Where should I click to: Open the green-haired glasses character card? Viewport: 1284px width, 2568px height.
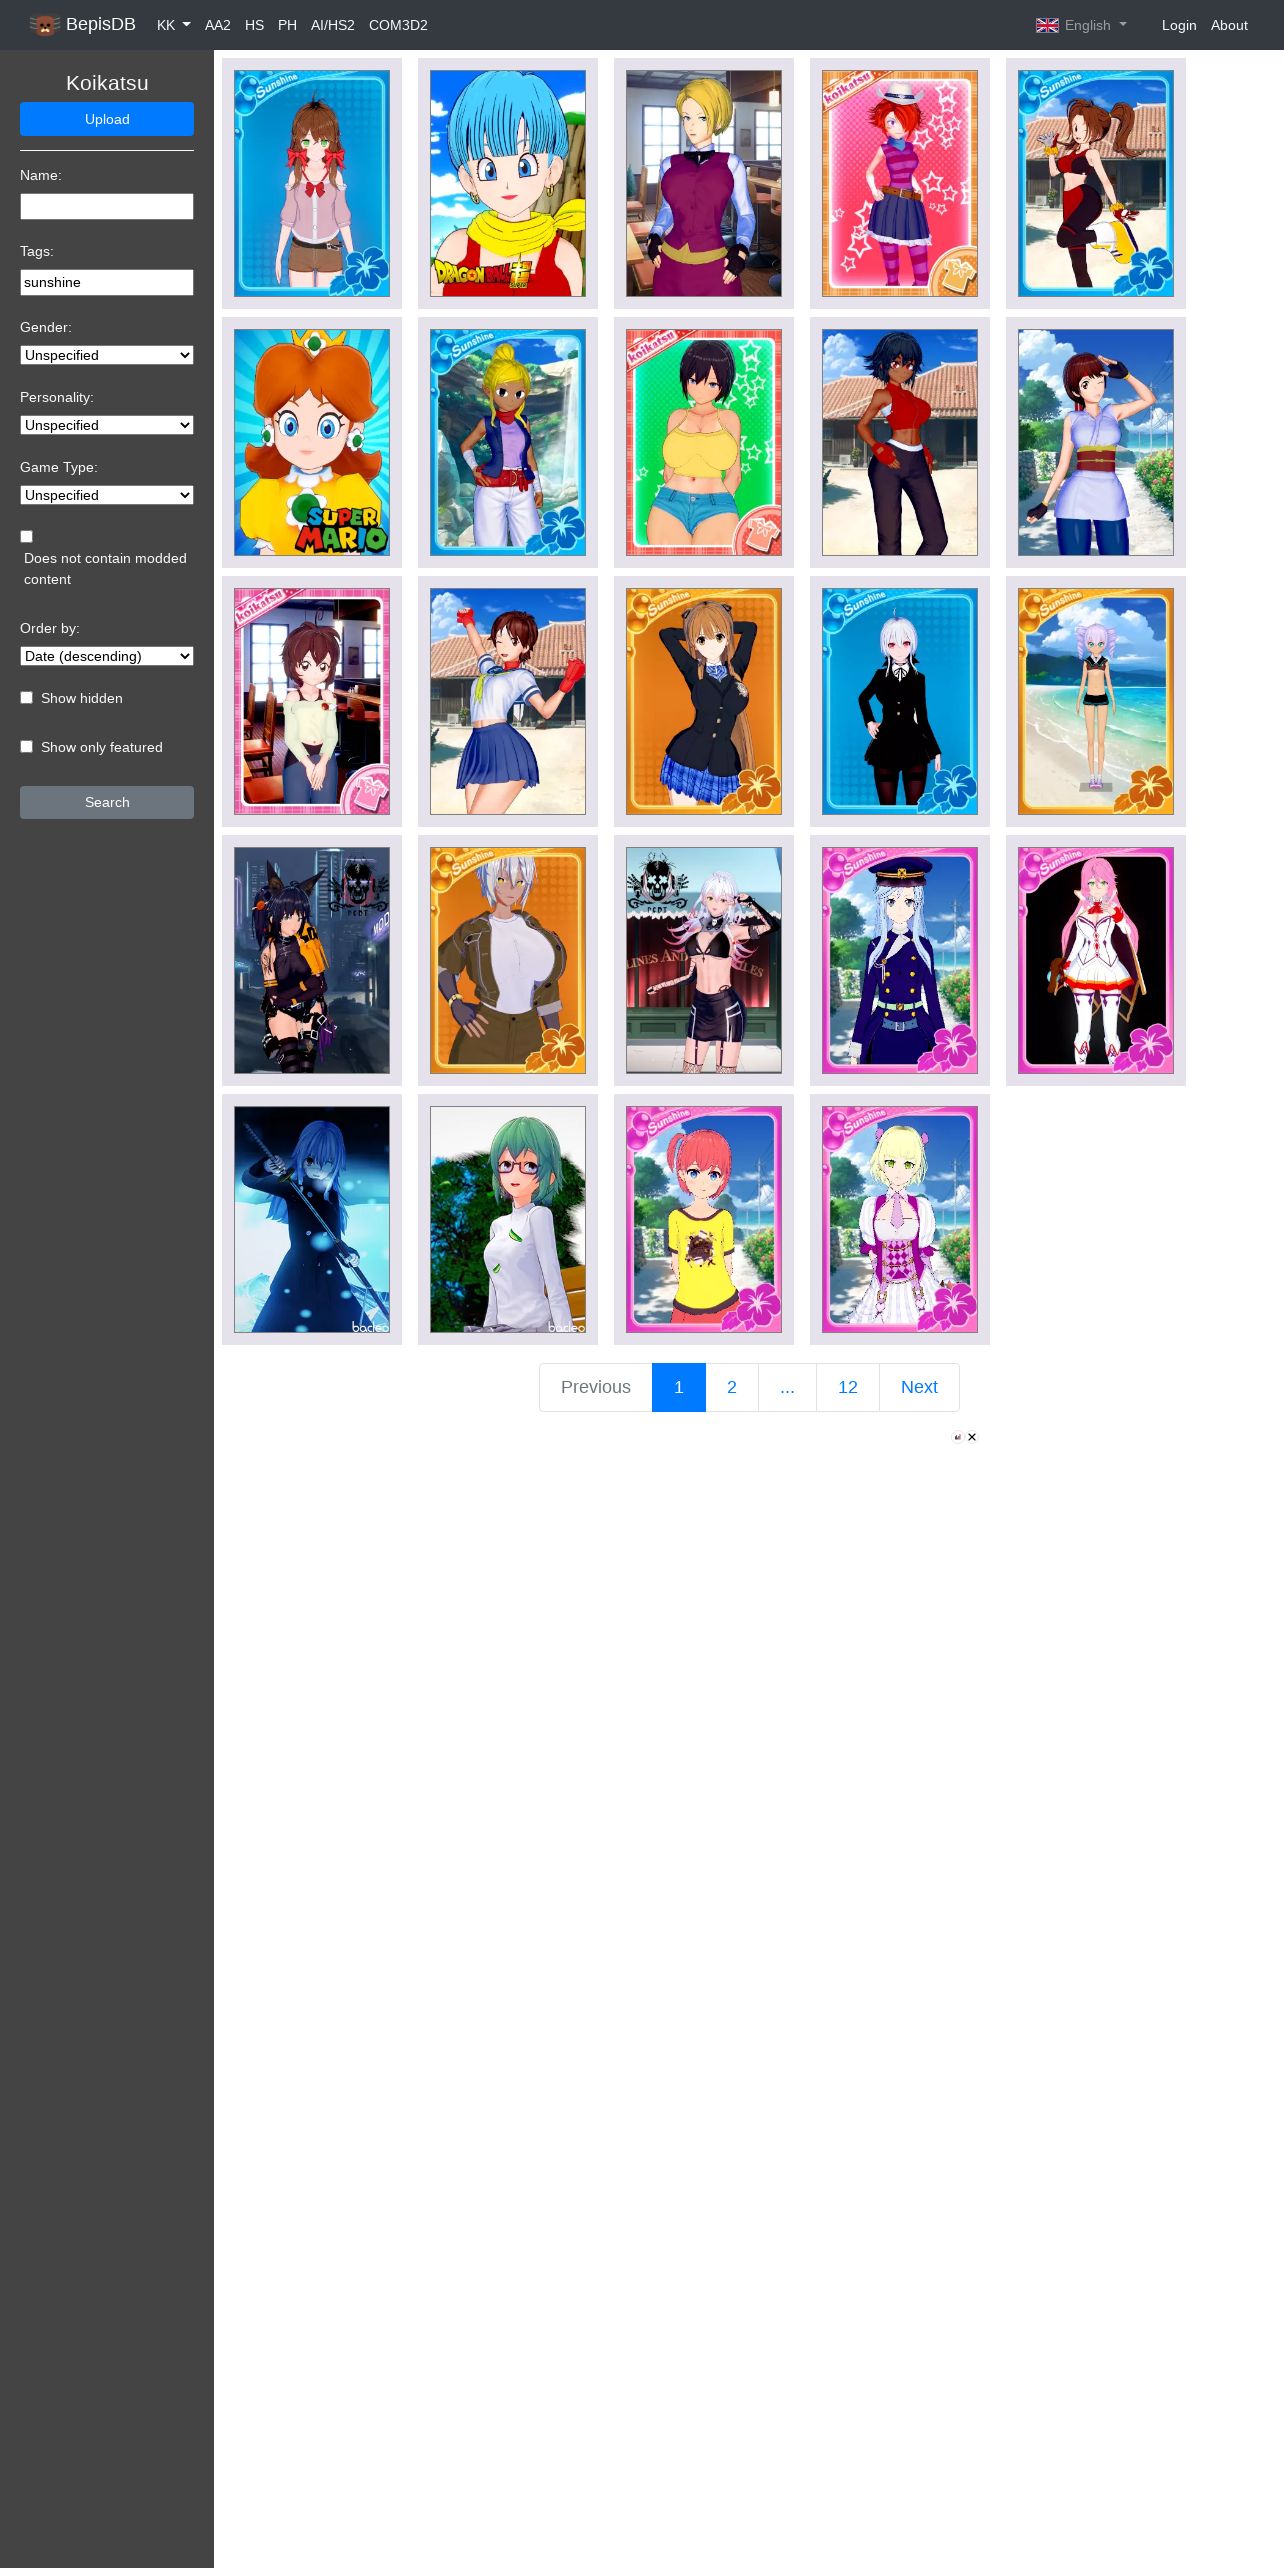(x=508, y=1219)
